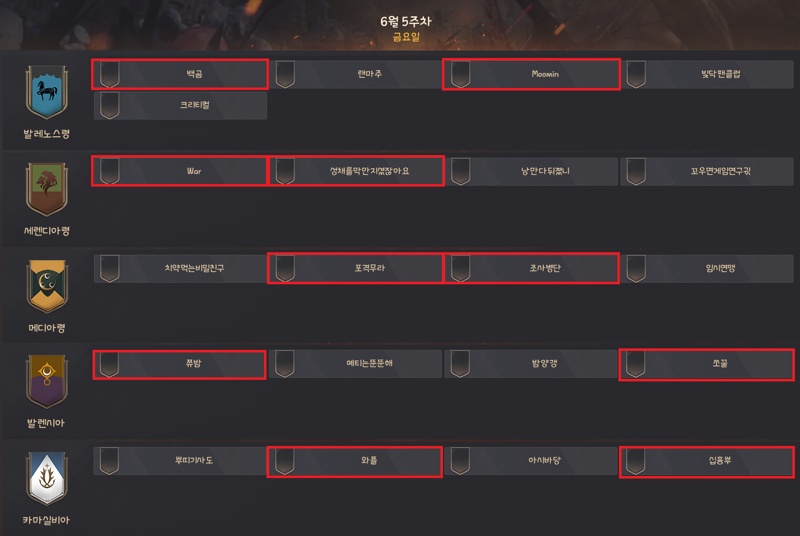
Task: Select the 낭만다뒤졌니 guild entry
Action: coord(531,171)
